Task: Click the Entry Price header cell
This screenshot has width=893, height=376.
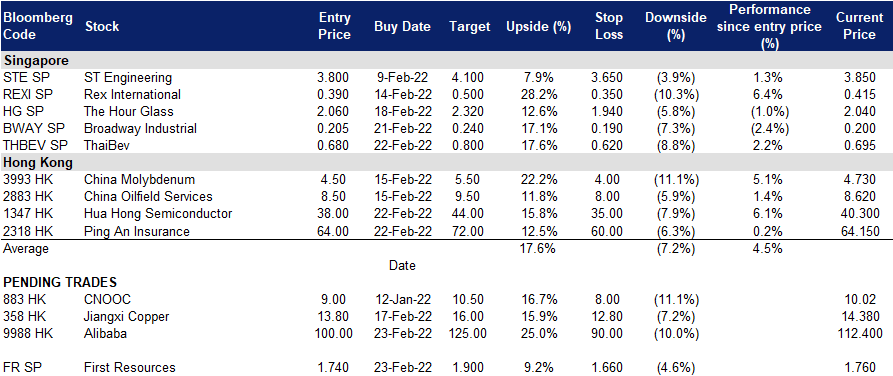Action: (x=334, y=26)
